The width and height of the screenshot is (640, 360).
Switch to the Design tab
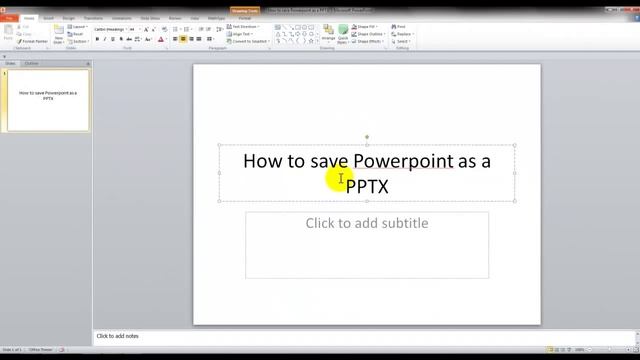coord(69,18)
